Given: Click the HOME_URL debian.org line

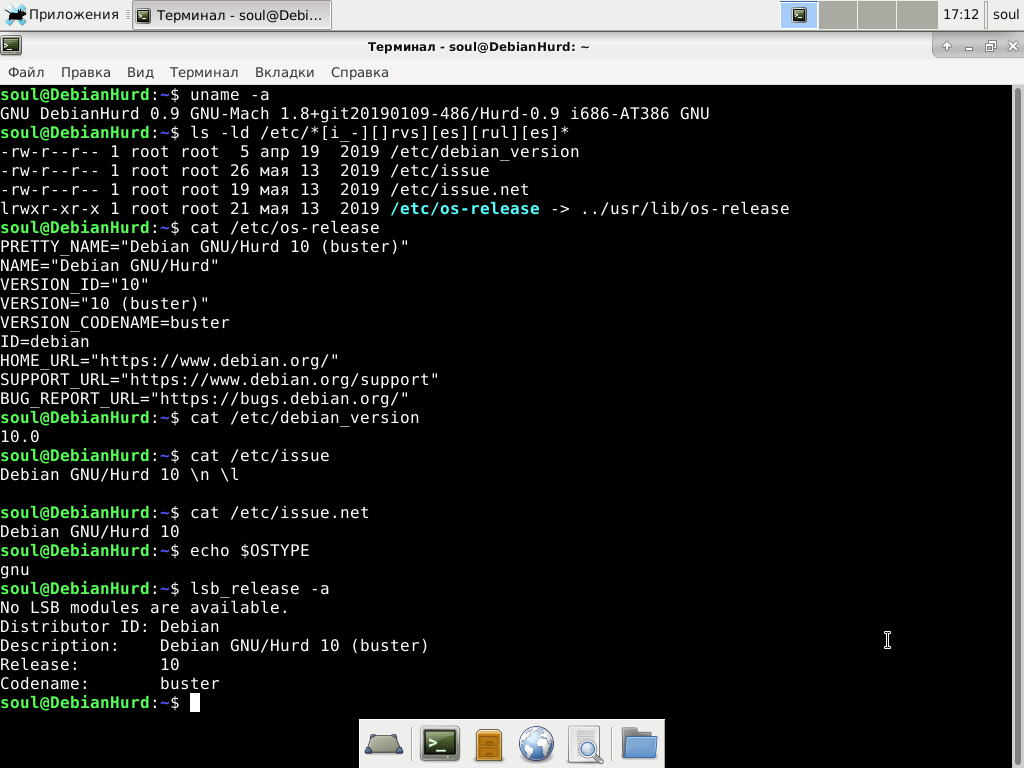Looking at the screenshot, I should point(170,360).
